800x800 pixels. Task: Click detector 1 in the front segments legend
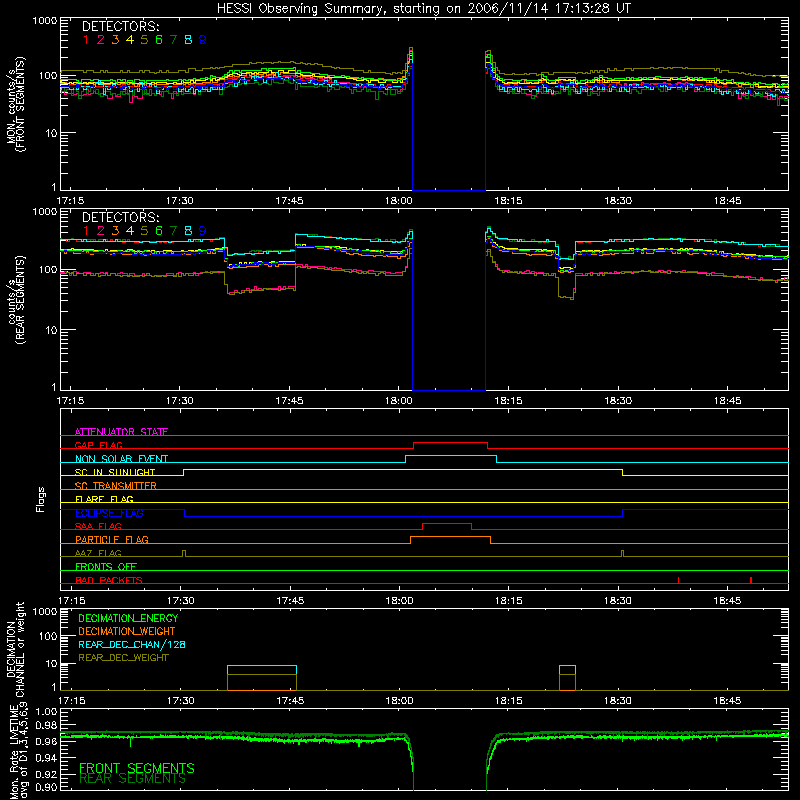click(86, 40)
